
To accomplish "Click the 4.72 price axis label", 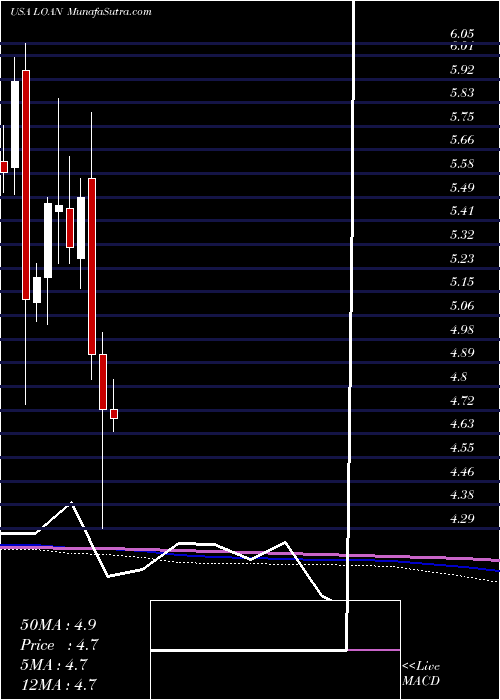I will point(462,400).
